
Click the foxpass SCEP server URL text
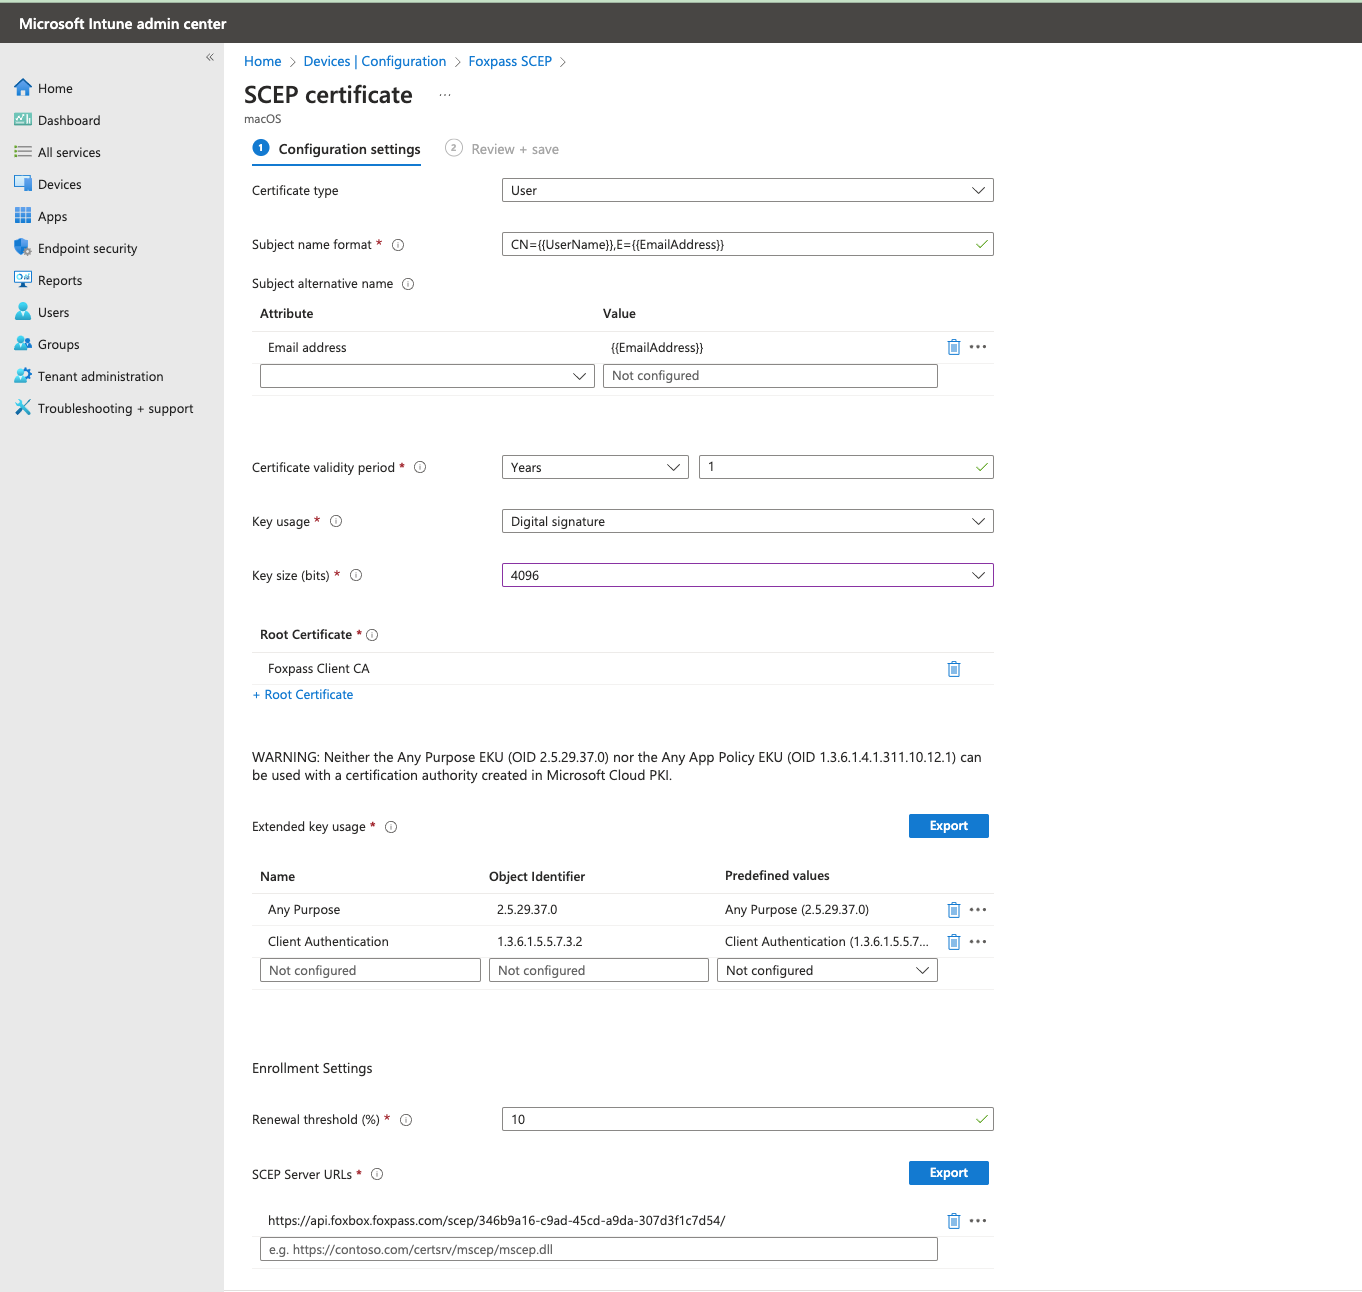click(x=497, y=1221)
